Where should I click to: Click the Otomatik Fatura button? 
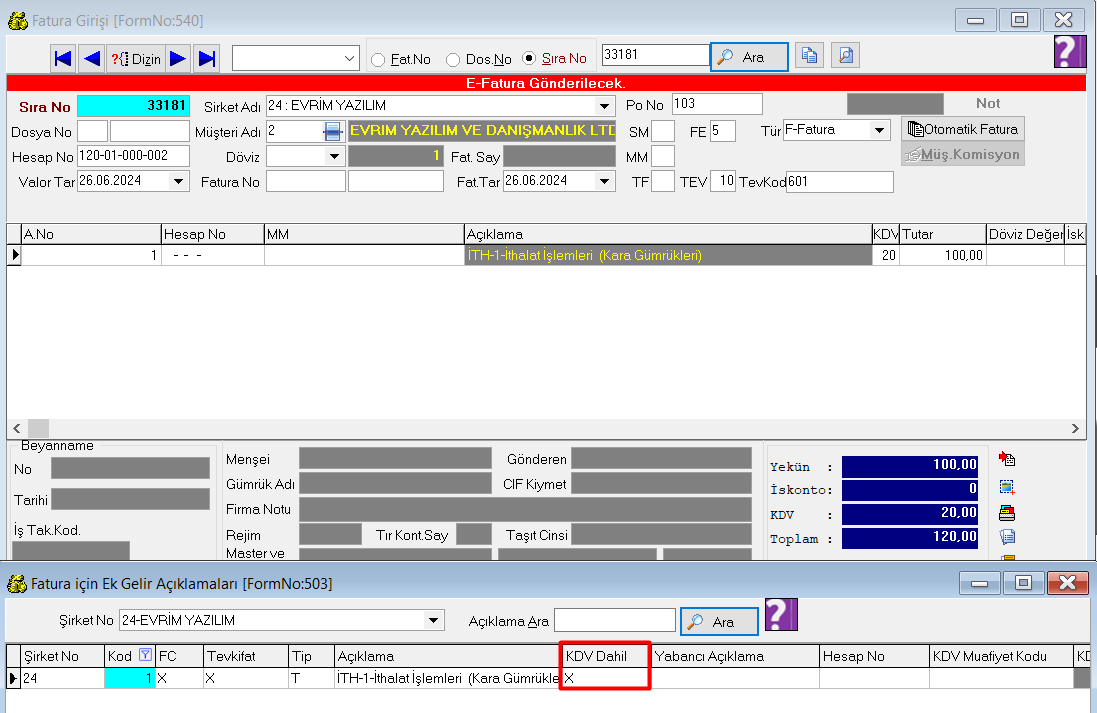point(963,129)
